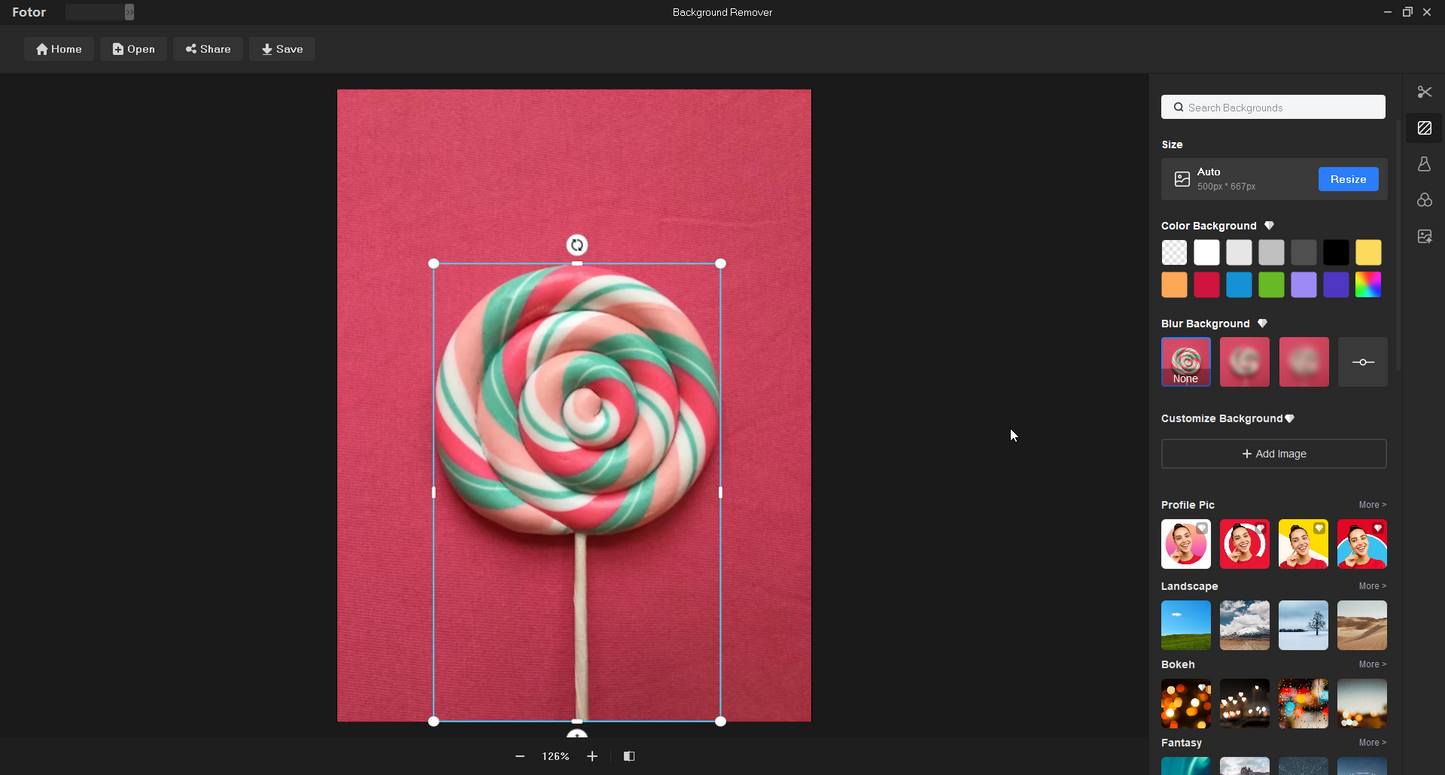
Task: Open the background panel icon in sidebar
Action: pos(1424,128)
